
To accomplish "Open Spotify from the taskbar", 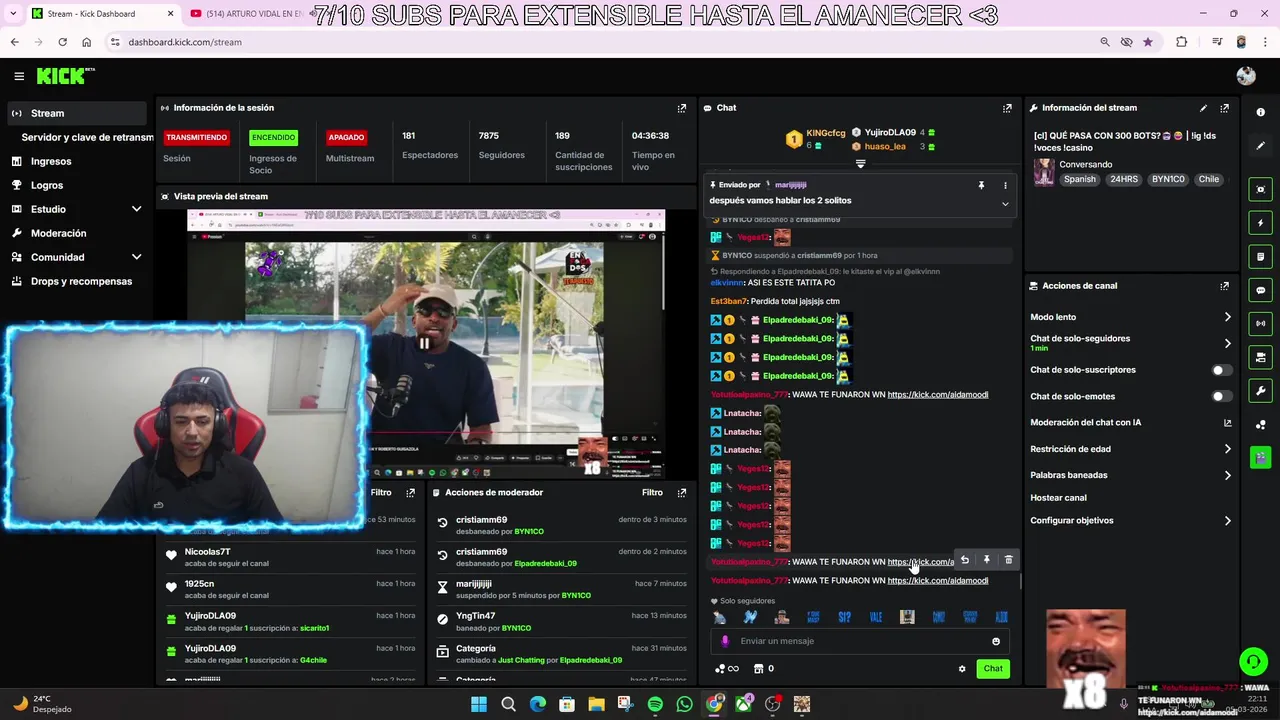I will click(x=655, y=705).
